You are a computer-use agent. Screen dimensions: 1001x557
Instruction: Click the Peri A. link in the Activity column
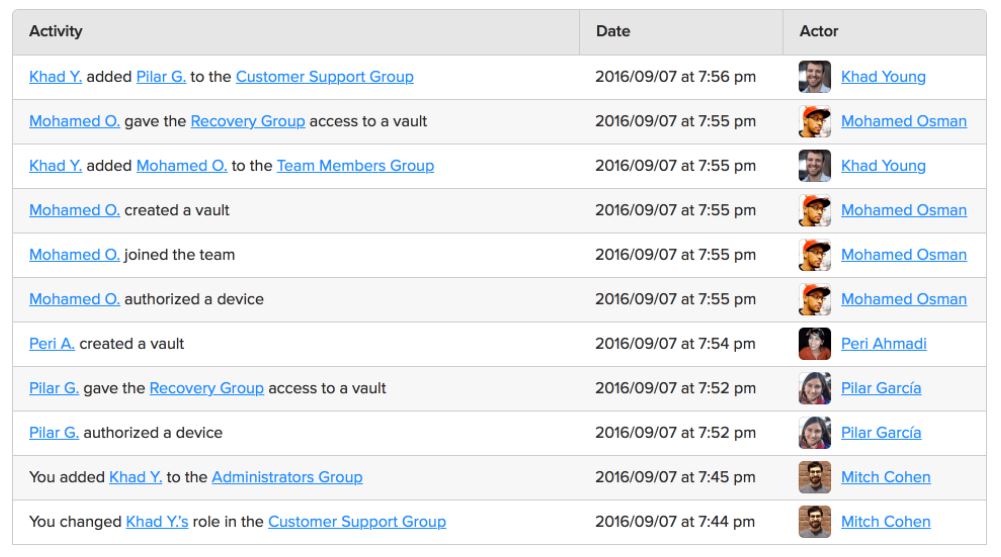point(52,344)
